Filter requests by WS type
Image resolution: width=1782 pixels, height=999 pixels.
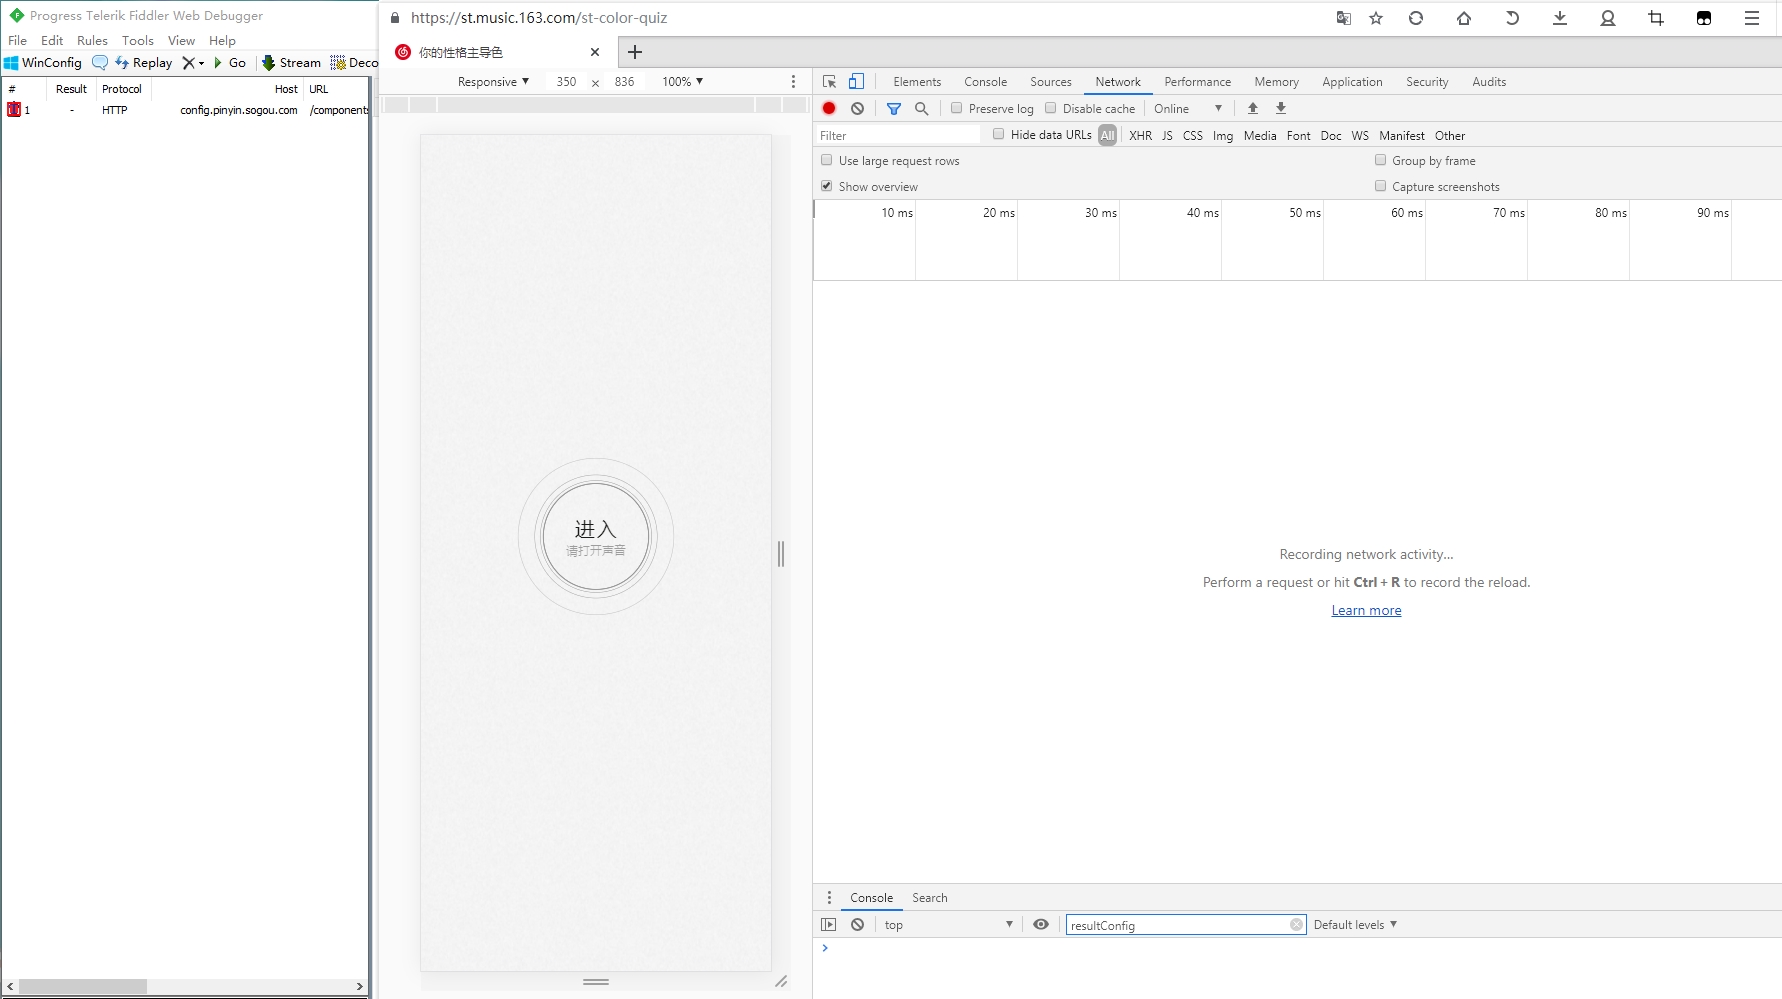coord(1360,135)
